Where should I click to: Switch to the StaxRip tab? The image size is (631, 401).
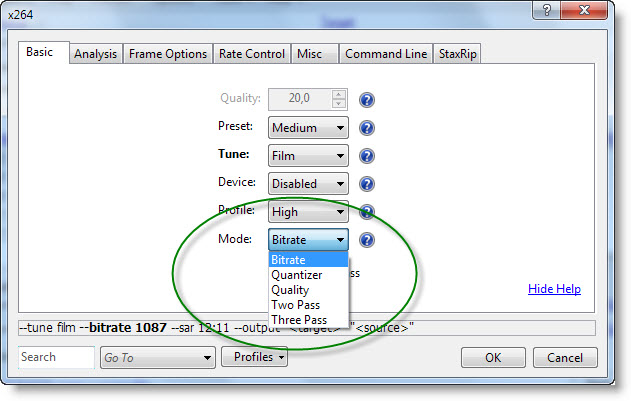[458, 54]
